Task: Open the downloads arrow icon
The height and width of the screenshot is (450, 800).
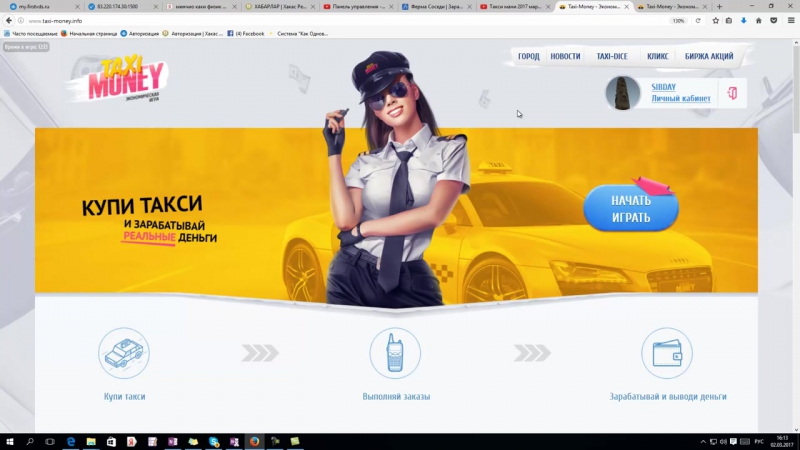Action: click(x=743, y=21)
